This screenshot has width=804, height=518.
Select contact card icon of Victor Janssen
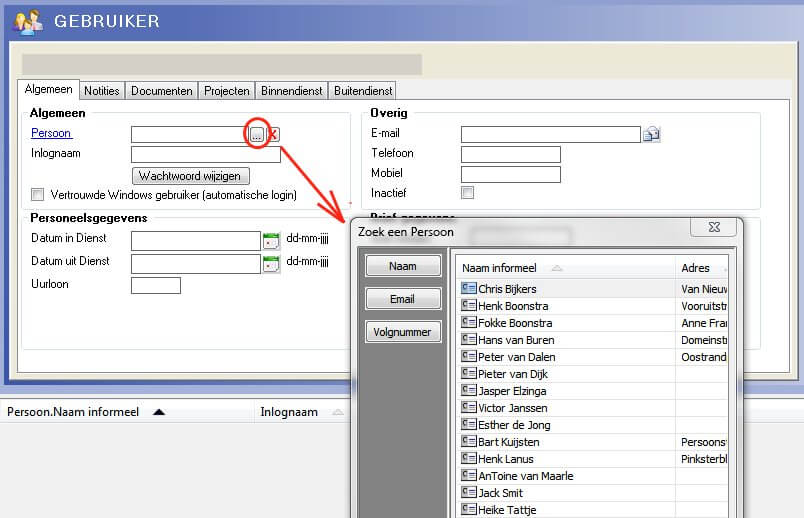click(x=469, y=407)
